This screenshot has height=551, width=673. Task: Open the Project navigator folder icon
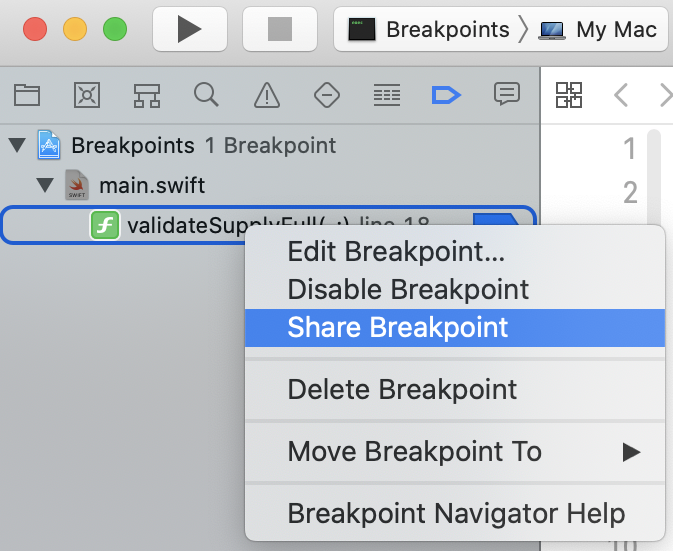(x=27, y=95)
